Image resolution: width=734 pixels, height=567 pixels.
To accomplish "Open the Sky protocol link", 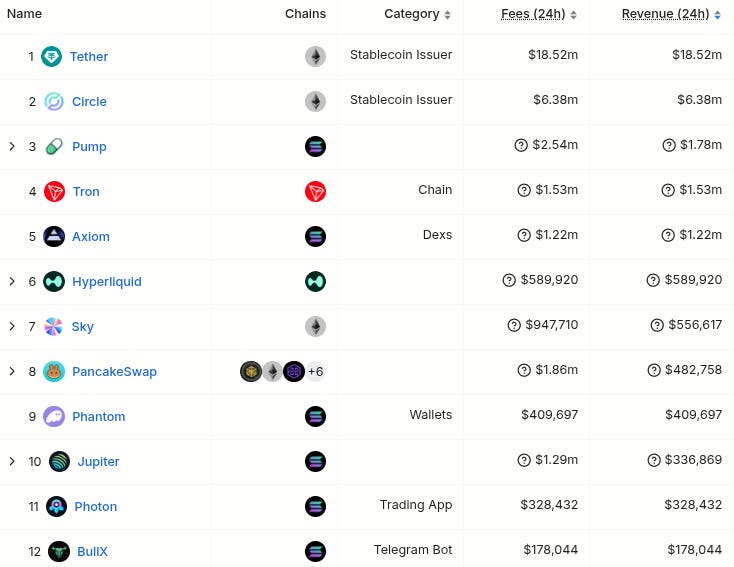I will 82,326.
